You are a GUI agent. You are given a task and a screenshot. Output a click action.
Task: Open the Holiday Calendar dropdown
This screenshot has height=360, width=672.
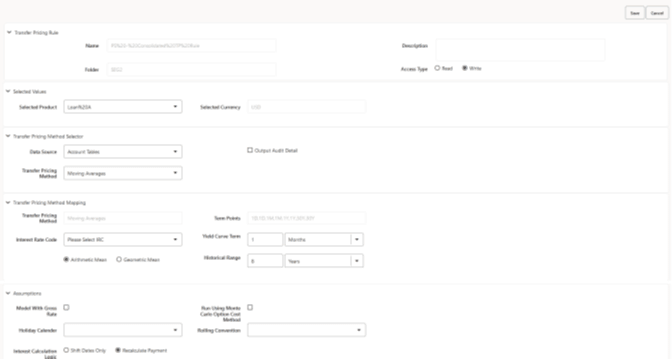[123, 330]
